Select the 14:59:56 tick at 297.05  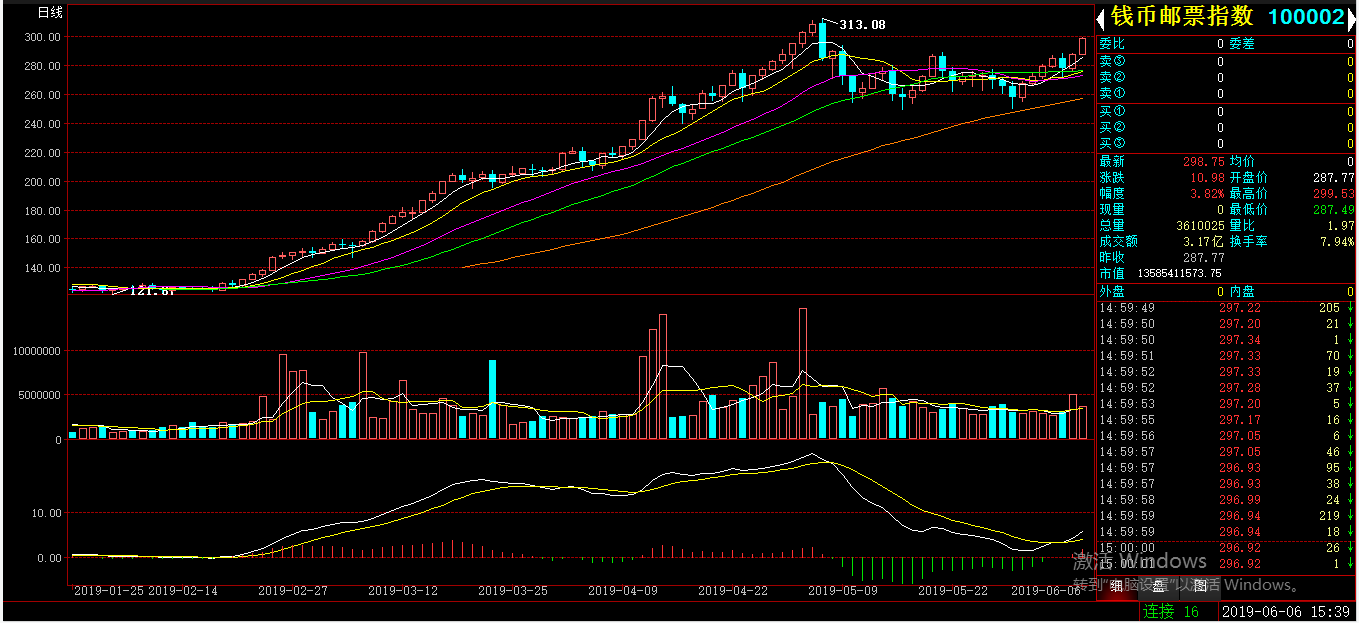1226,436
